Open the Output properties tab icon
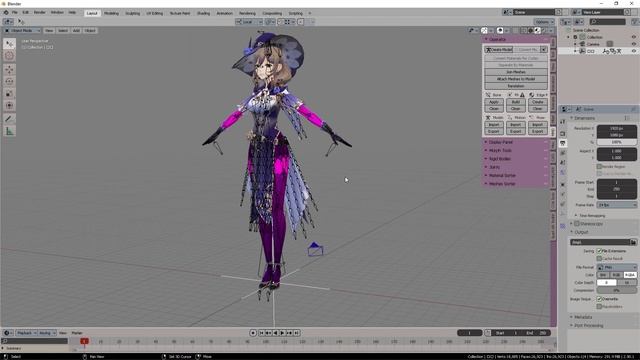Viewport: 640px width, 360px height. (x=563, y=143)
